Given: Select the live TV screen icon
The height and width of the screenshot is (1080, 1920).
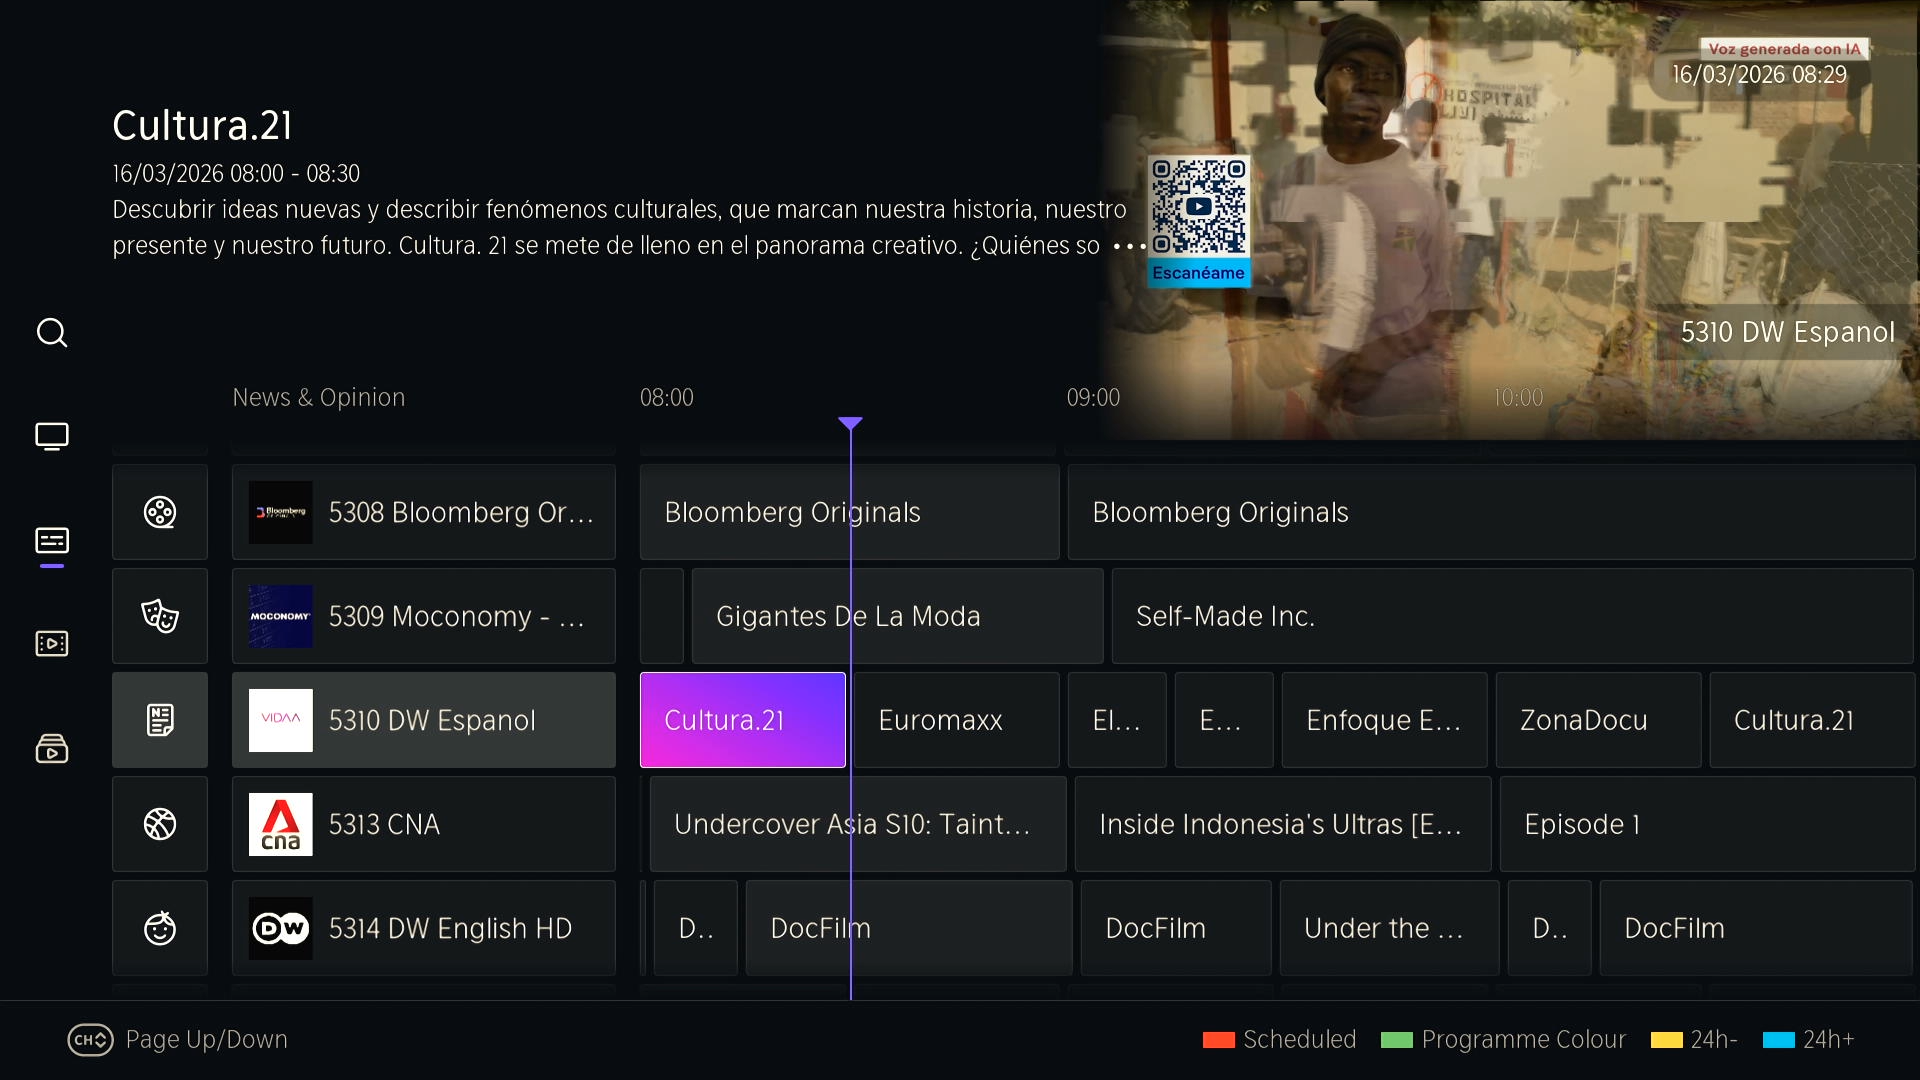Looking at the screenshot, I should [52, 437].
